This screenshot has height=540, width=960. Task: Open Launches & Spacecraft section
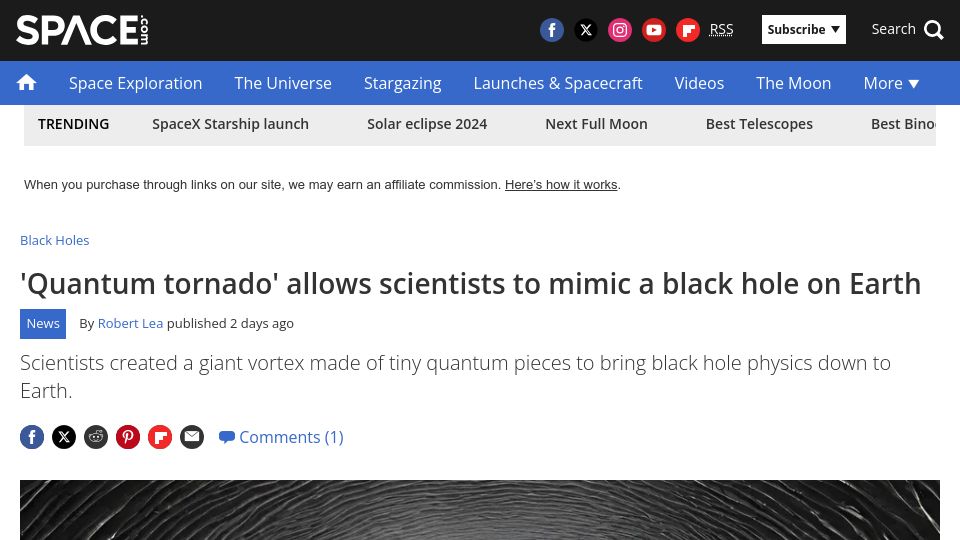[558, 83]
